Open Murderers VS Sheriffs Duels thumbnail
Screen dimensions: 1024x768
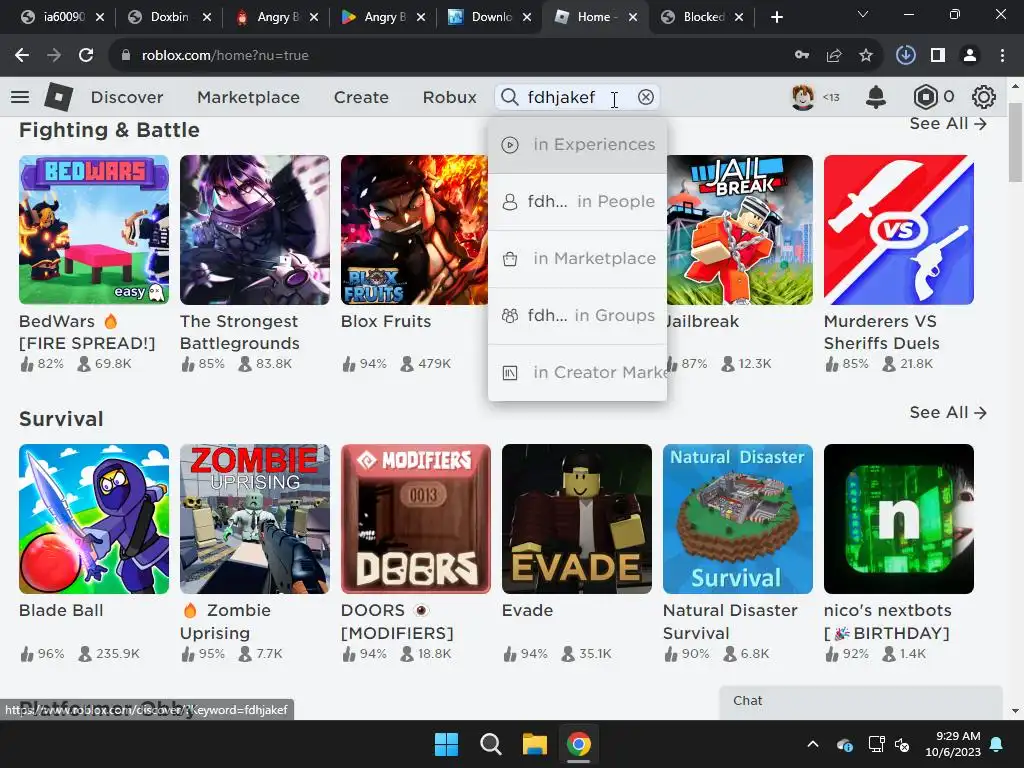[x=899, y=230]
